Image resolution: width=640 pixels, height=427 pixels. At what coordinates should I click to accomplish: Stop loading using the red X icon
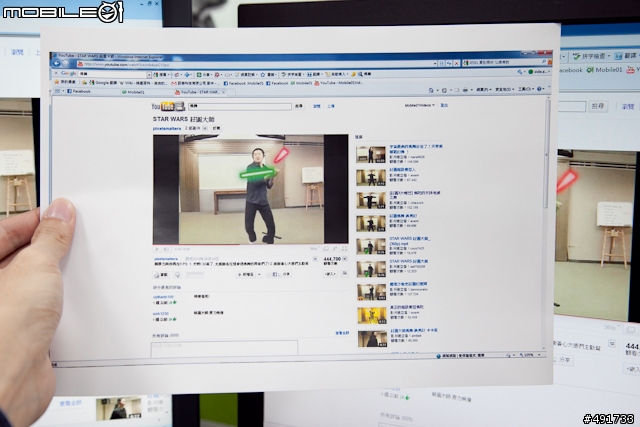pyautogui.click(x=456, y=63)
